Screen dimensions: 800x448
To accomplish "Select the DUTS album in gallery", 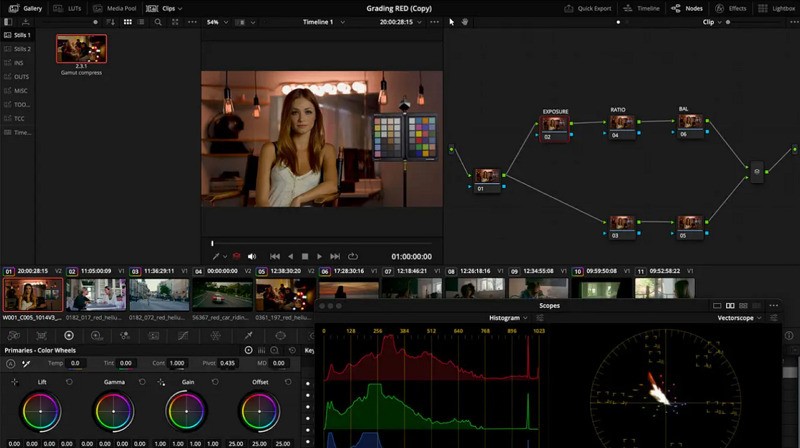I will click(22, 76).
